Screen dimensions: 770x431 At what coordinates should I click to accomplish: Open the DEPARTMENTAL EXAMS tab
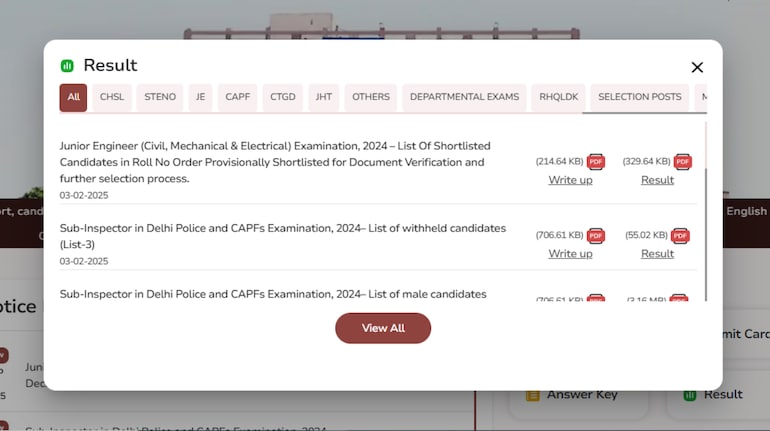pyautogui.click(x=464, y=97)
